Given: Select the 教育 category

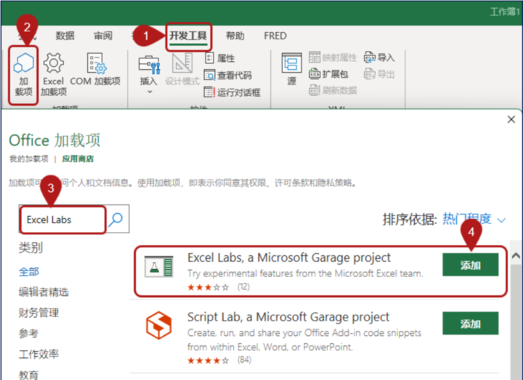Looking at the screenshot, I should 29,375.
